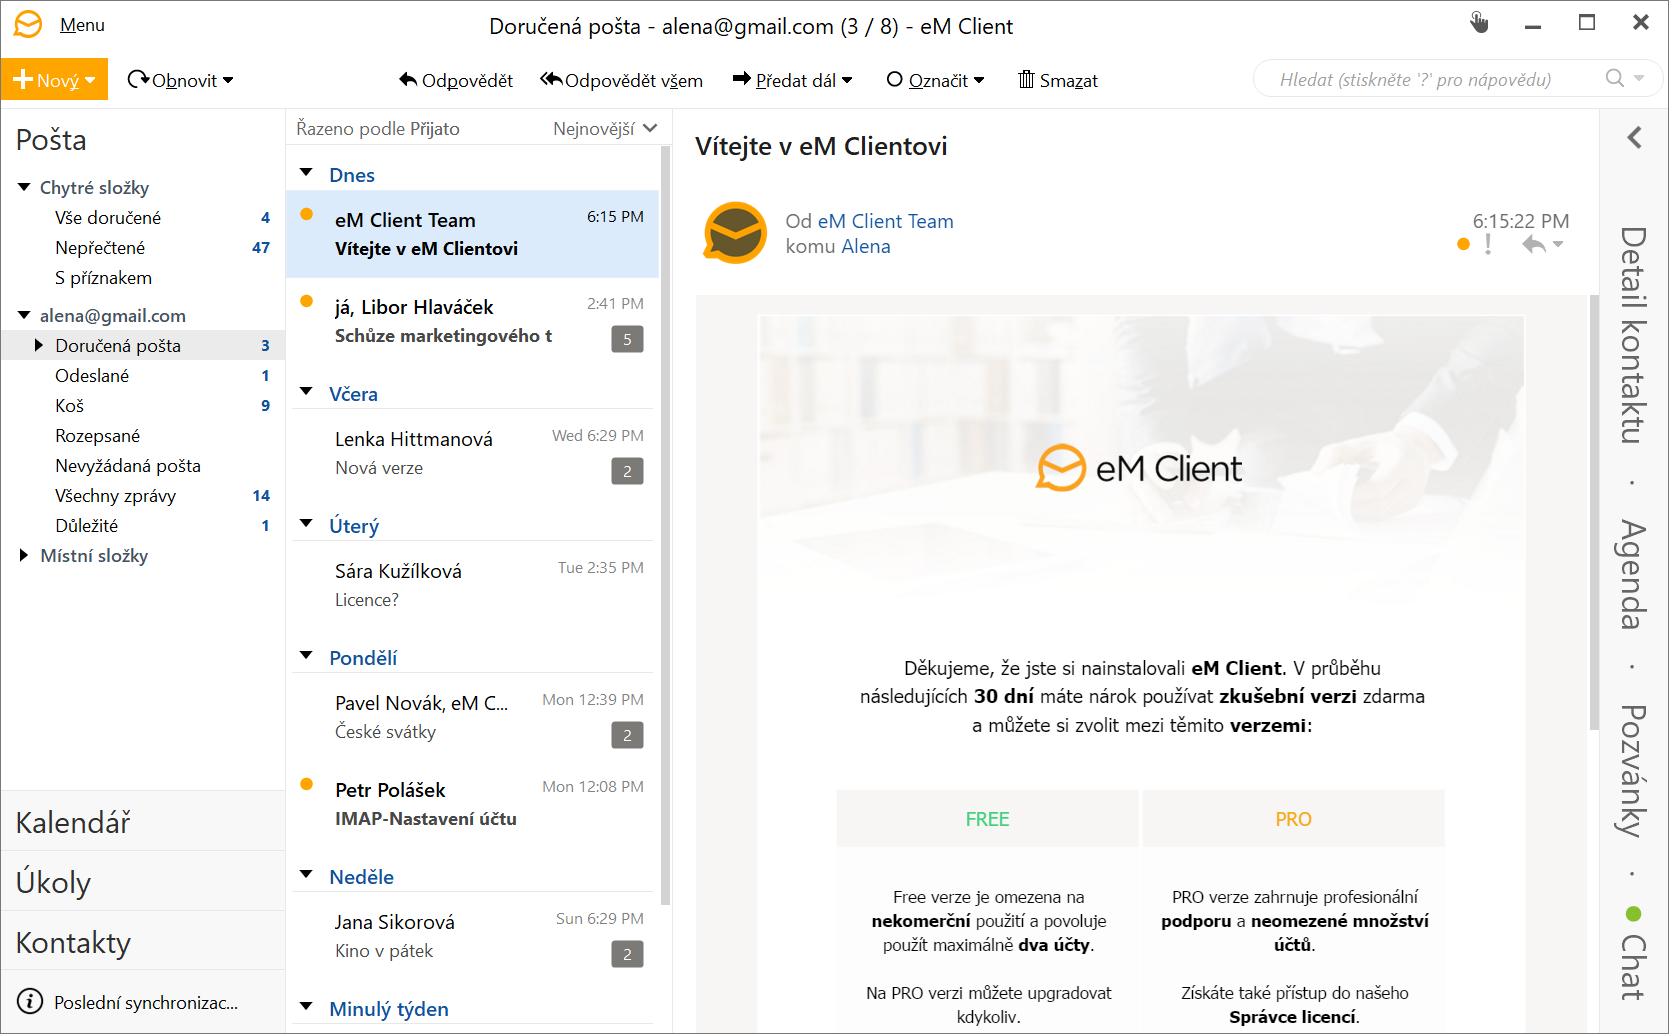
Task: Open the Označit dropdown arrow
Action: (979, 81)
